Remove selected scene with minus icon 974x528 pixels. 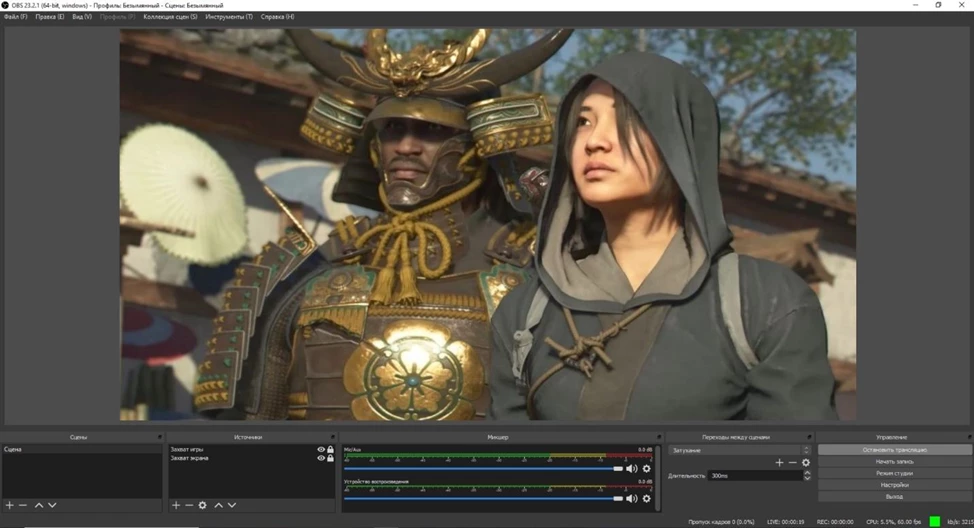coord(23,505)
